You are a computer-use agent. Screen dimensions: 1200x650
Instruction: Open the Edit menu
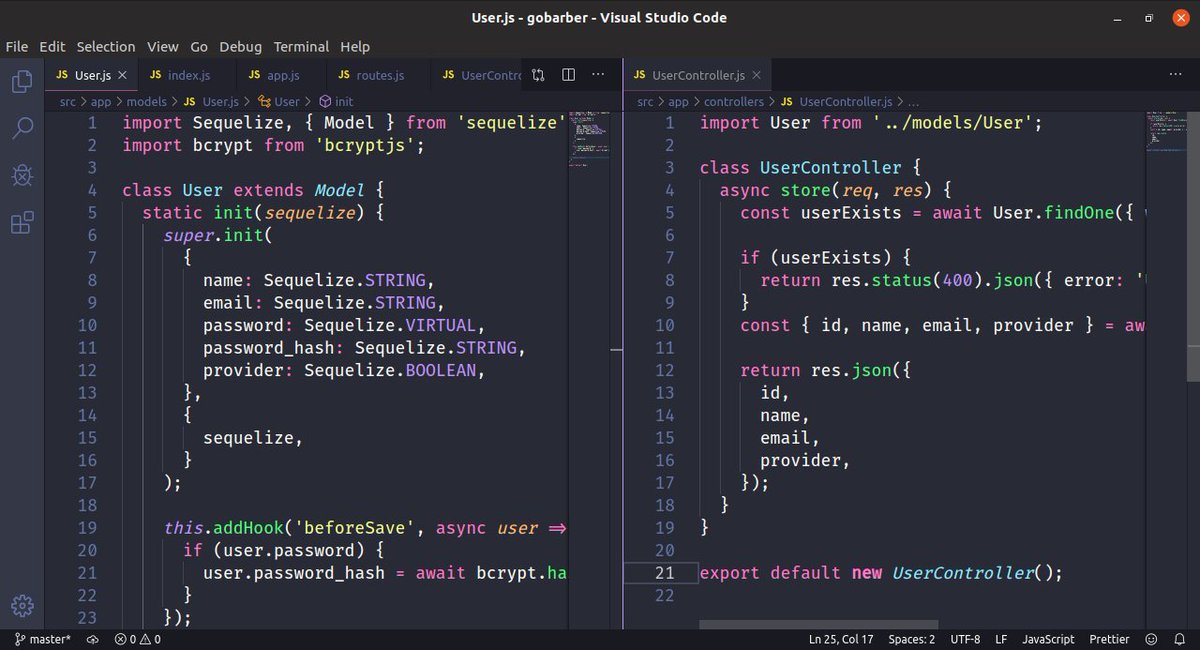(52, 46)
